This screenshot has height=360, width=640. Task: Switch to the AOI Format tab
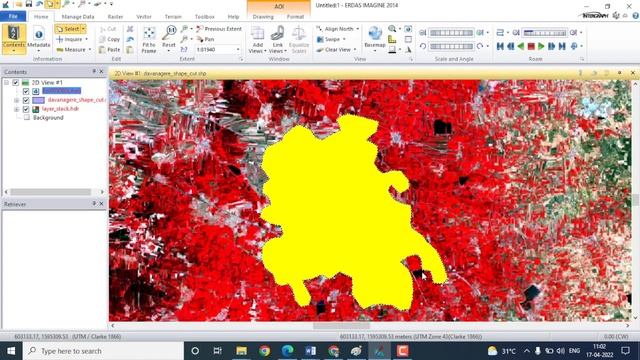click(296, 17)
